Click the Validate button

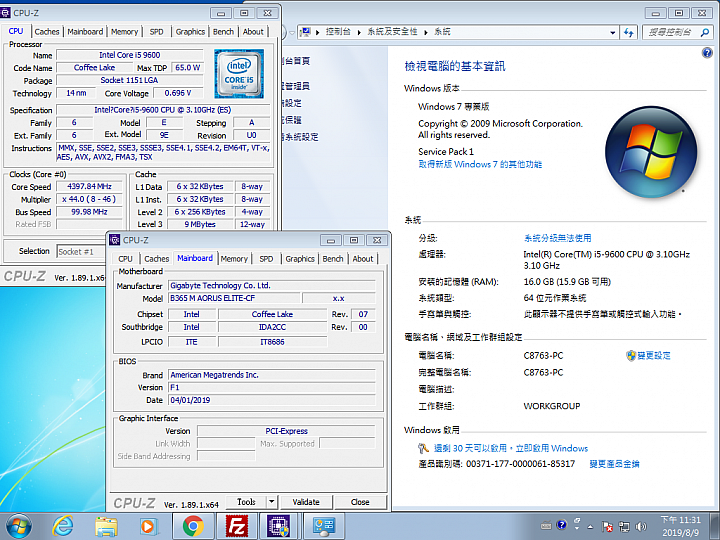[x=306, y=502]
